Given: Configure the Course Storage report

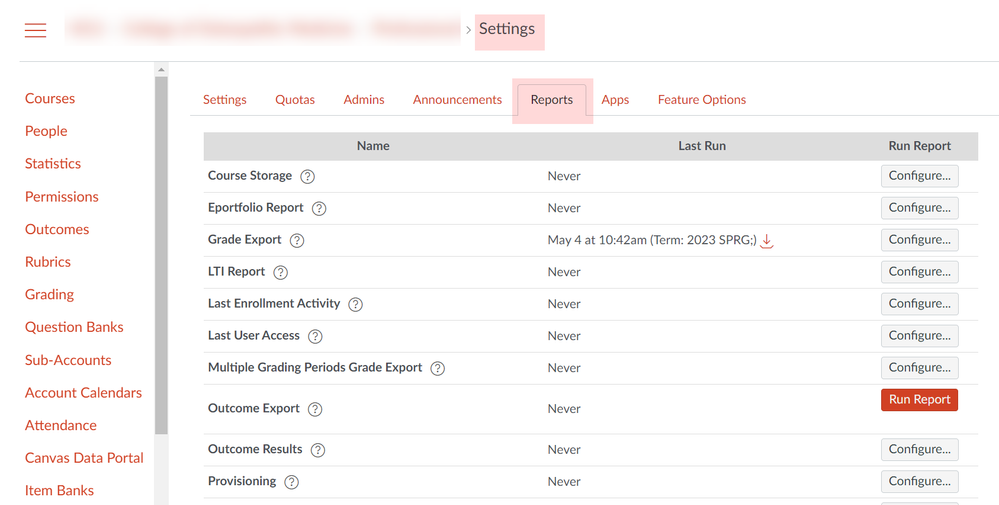Looking at the screenshot, I should pos(919,176).
